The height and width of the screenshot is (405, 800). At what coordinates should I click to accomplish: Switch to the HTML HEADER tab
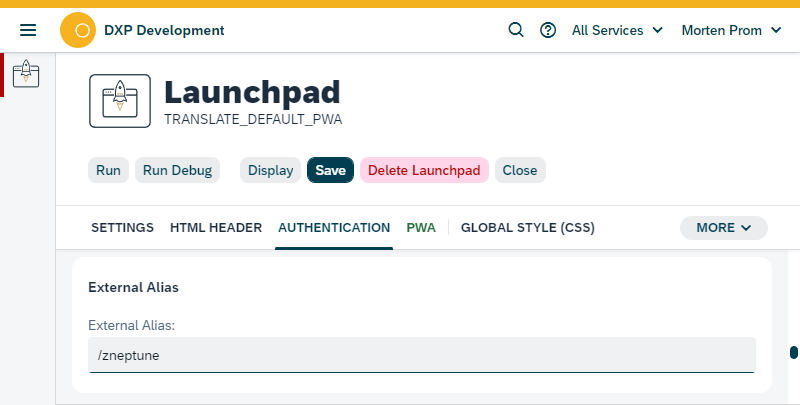216,227
